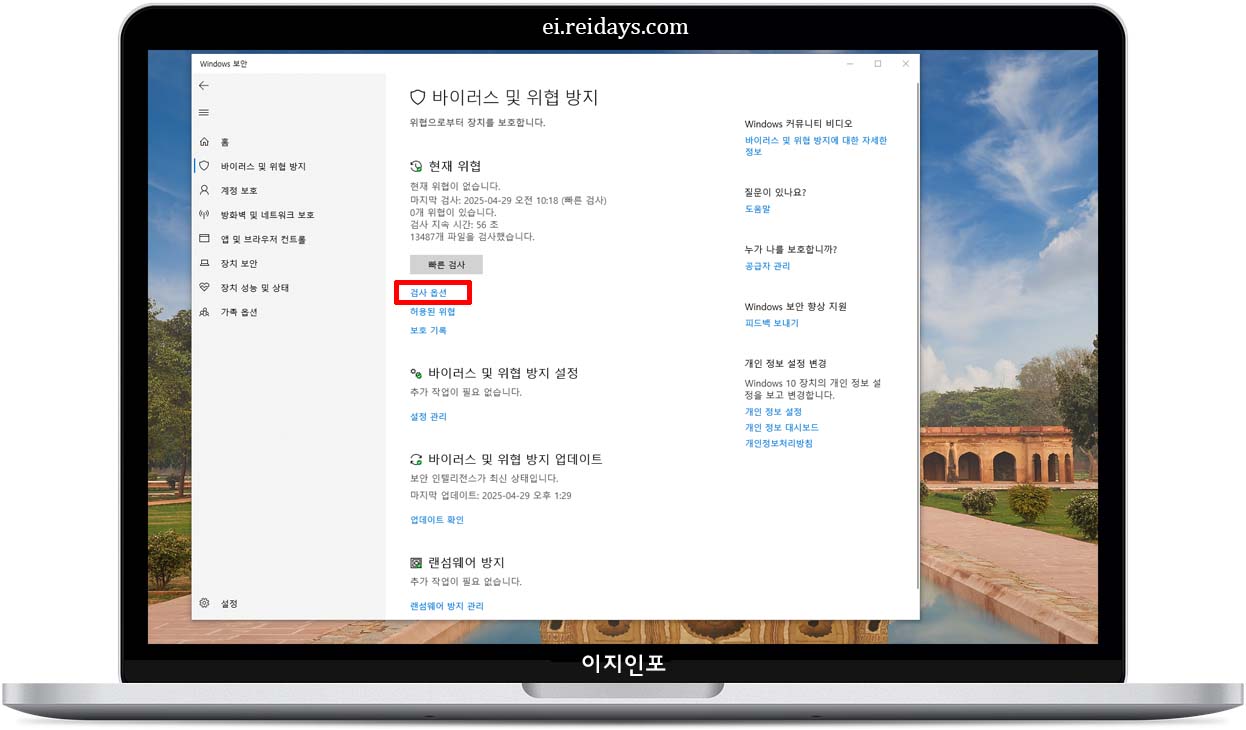Open the hamburger navigation menu icon
Viewport: 1246px width, 730px height.
click(x=204, y=112)
